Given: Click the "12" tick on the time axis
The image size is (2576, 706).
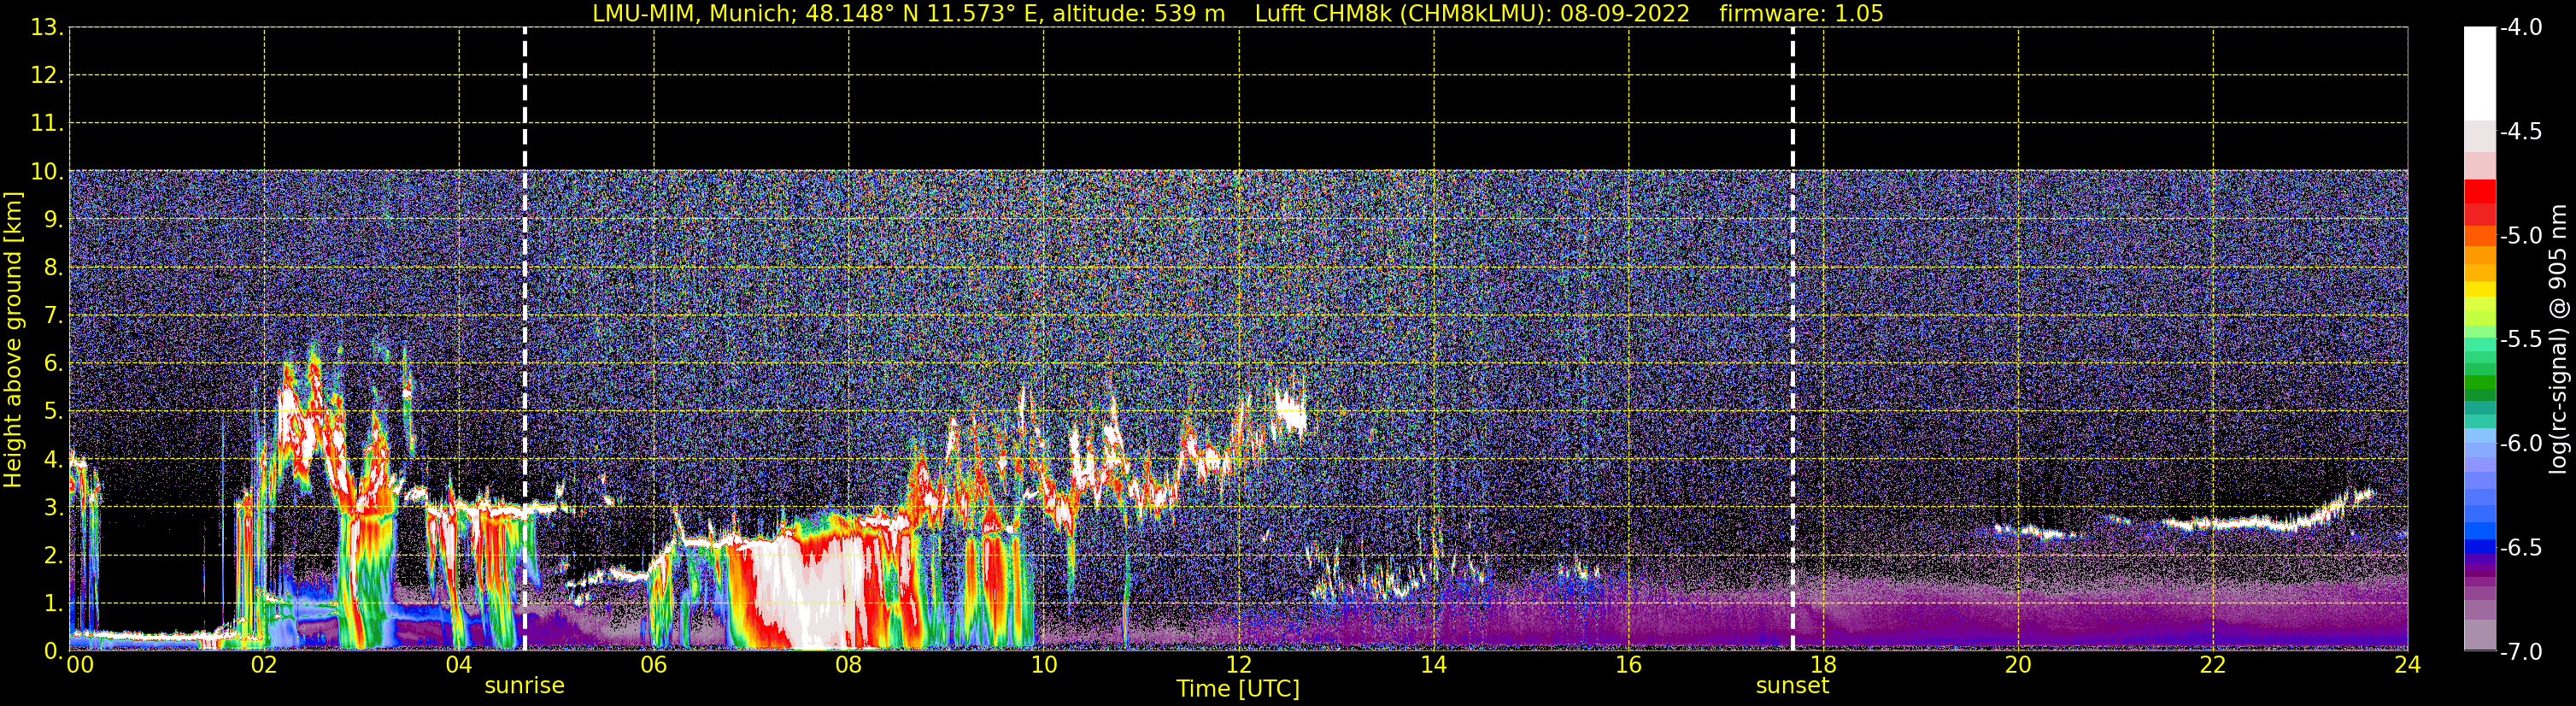Looking at the screenshot, I should coord(1238,665).
